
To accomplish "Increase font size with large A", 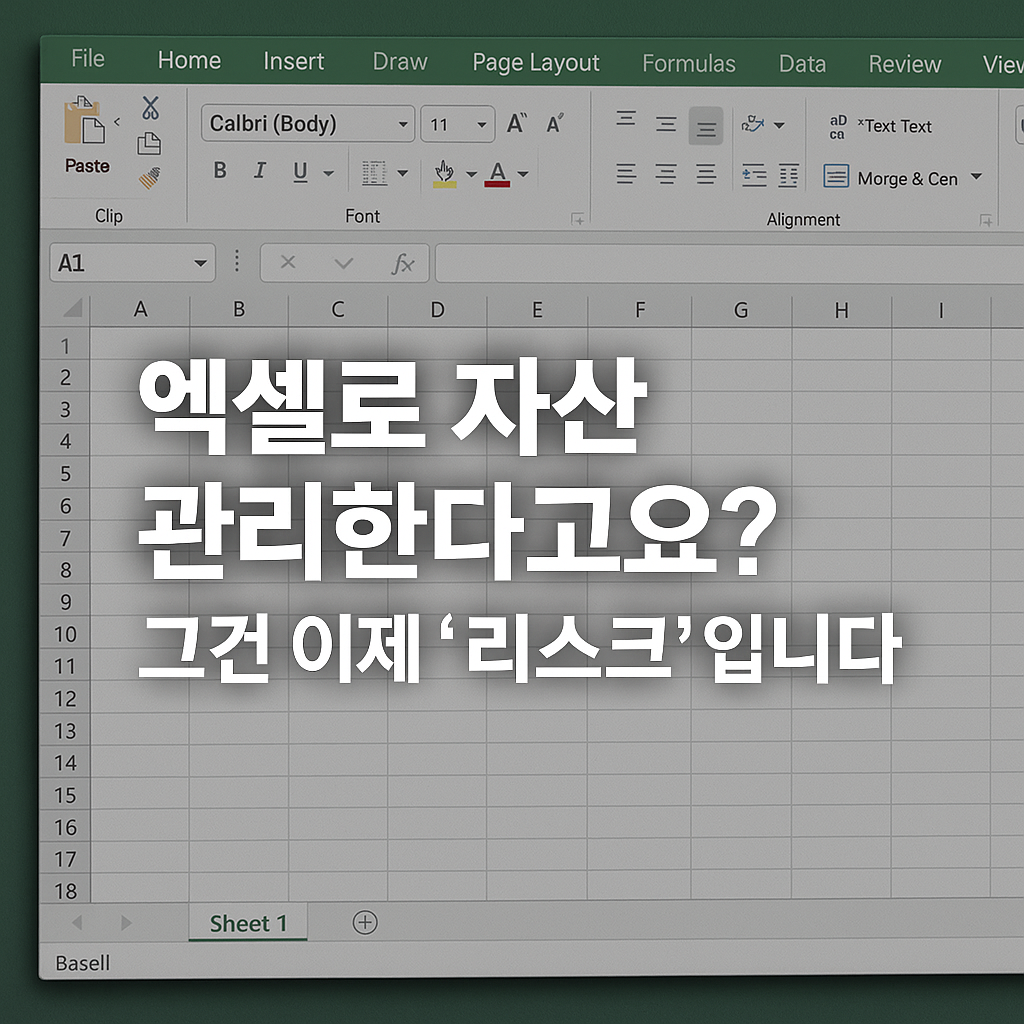I will [517, 123].
